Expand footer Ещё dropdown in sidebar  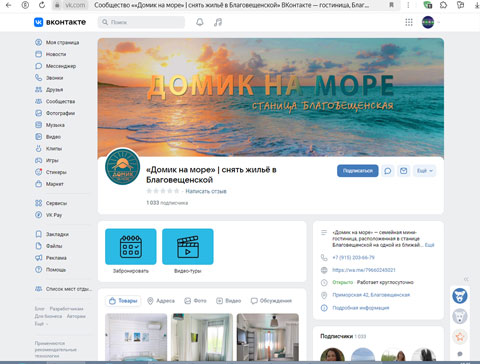pos(41,323)
